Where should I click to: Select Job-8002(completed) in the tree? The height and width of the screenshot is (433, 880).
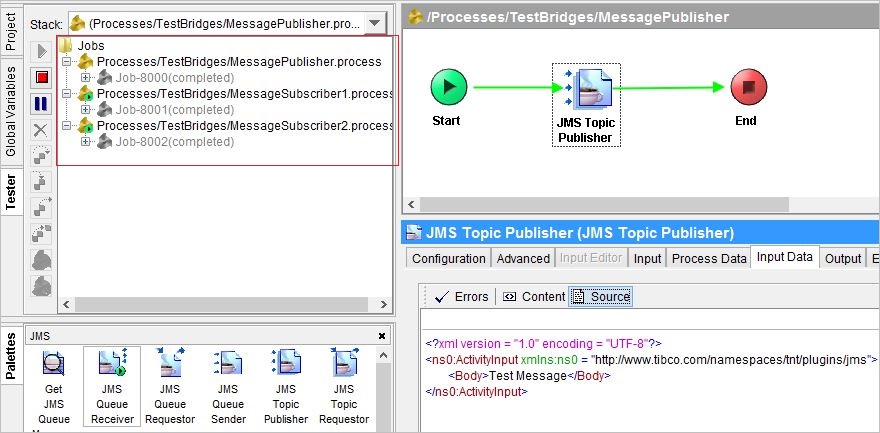pos(175,142)
